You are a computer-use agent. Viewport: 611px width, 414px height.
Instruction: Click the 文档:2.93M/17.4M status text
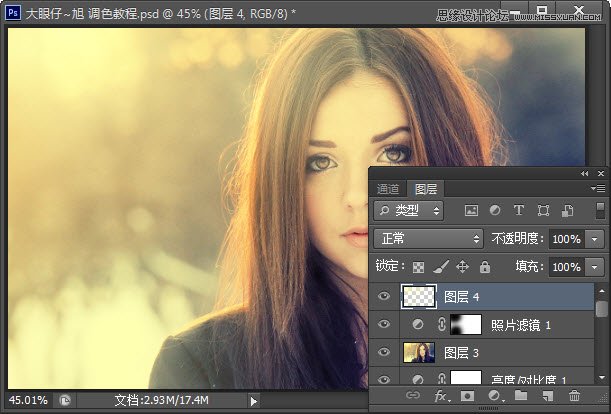(161, 400)
